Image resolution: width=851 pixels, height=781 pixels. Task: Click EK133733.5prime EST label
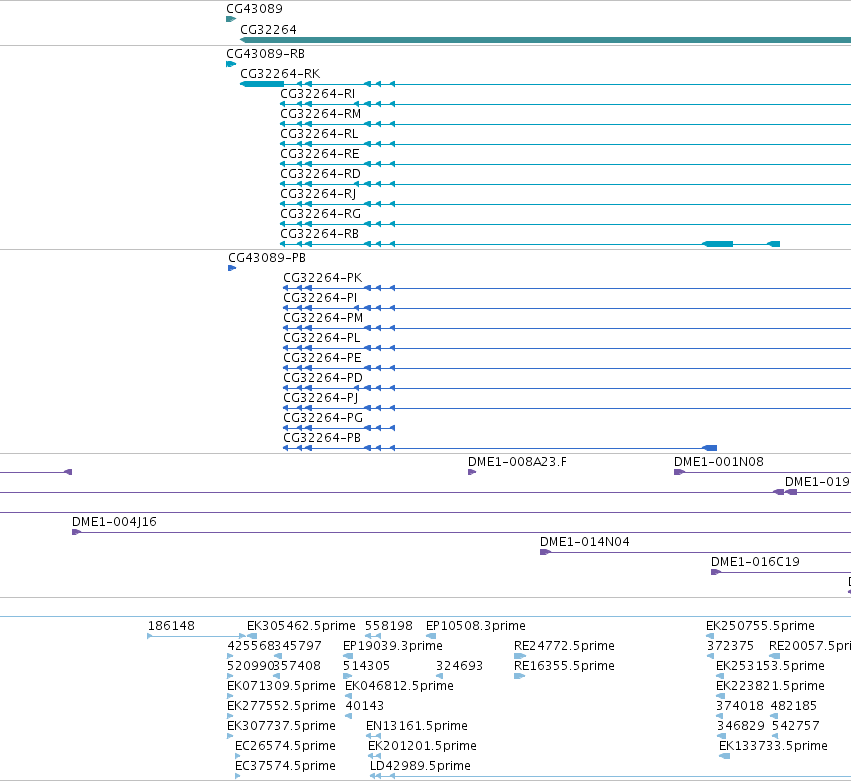click(x=773, y=746)
